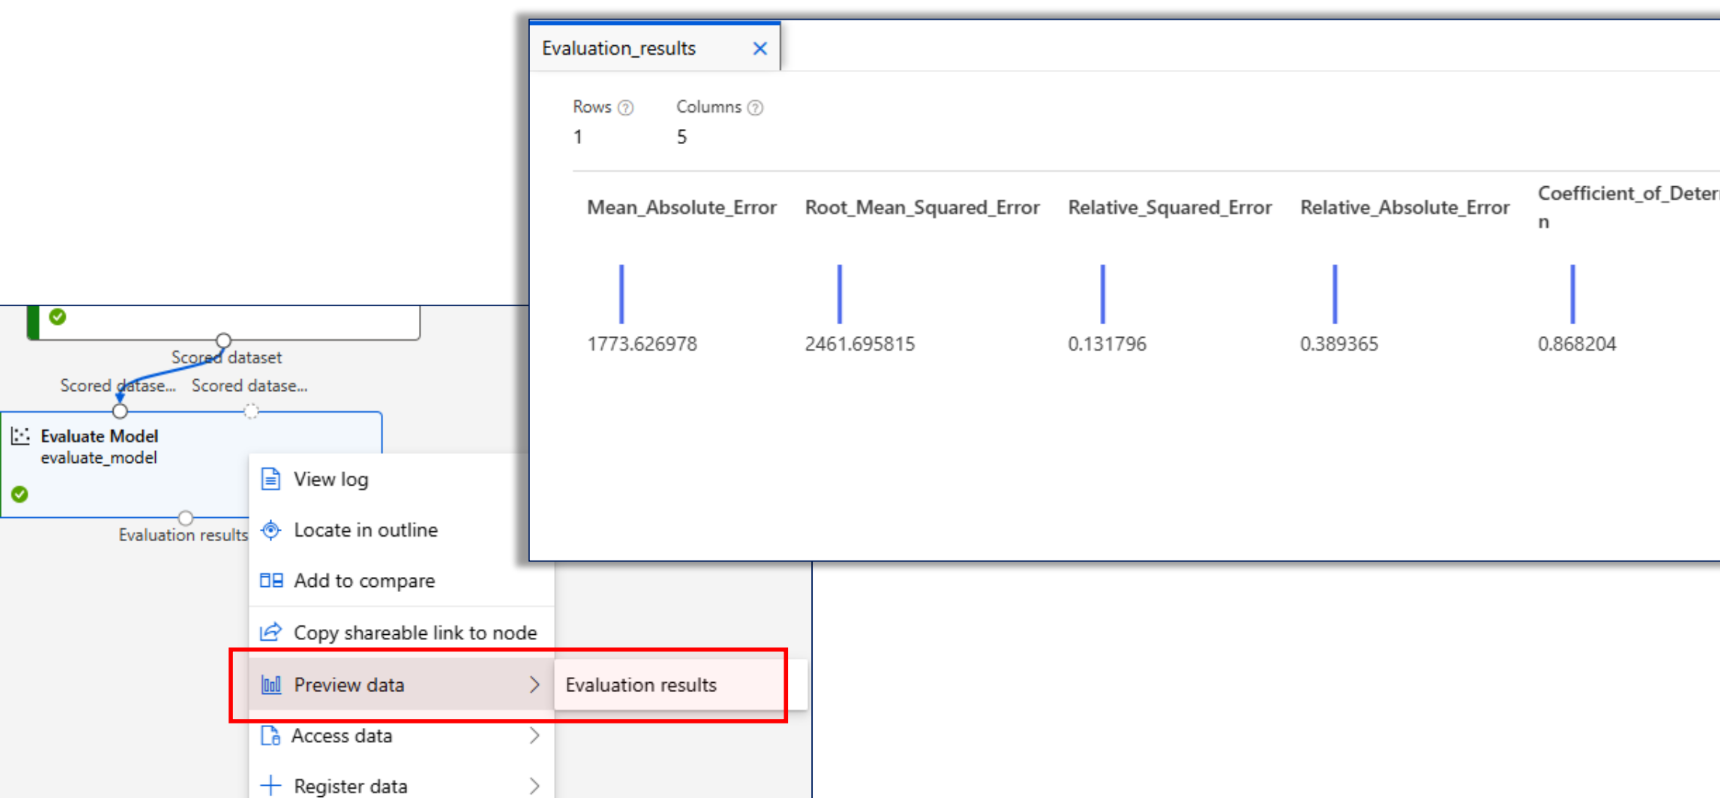The width and height of the screenshot is (1720, 798).
Task: Click the Evaluate Model module icon
Action: pyautogui.click(x=20, y=436)
